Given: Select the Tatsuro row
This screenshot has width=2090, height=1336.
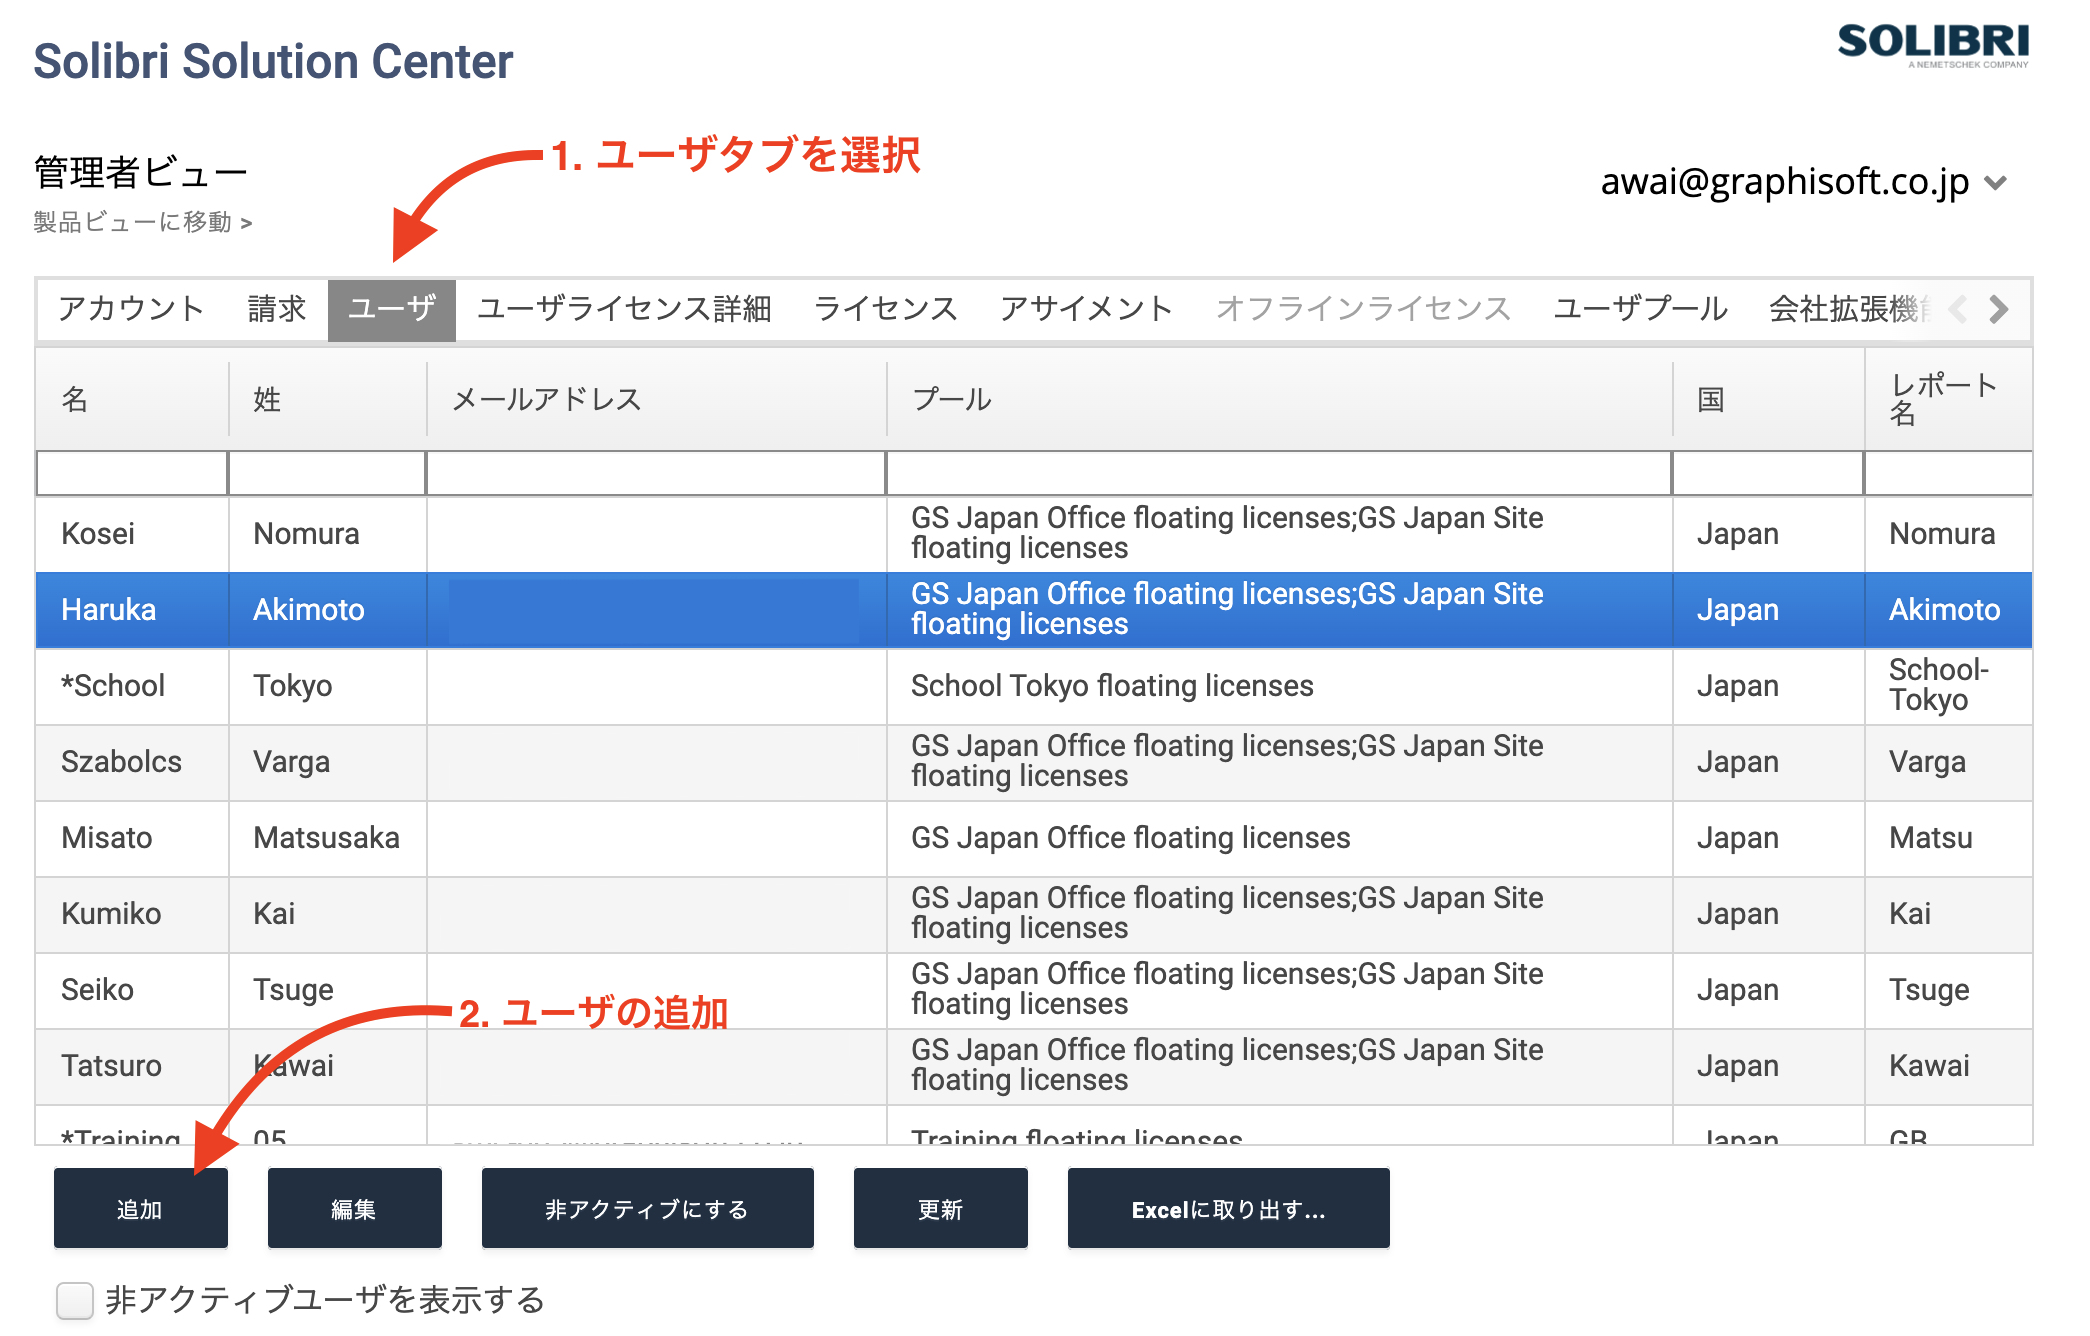Looking at the screenshot, I should coord(1034,1066).
